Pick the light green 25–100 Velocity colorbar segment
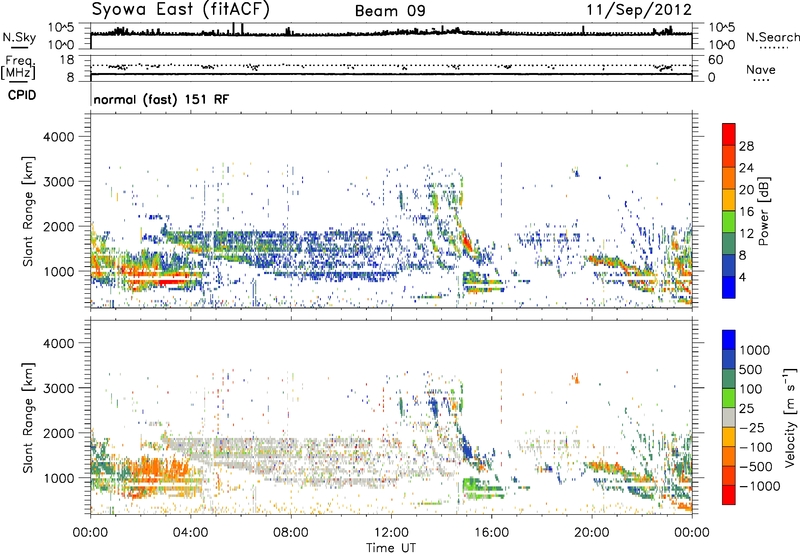 tap(729, 398)
